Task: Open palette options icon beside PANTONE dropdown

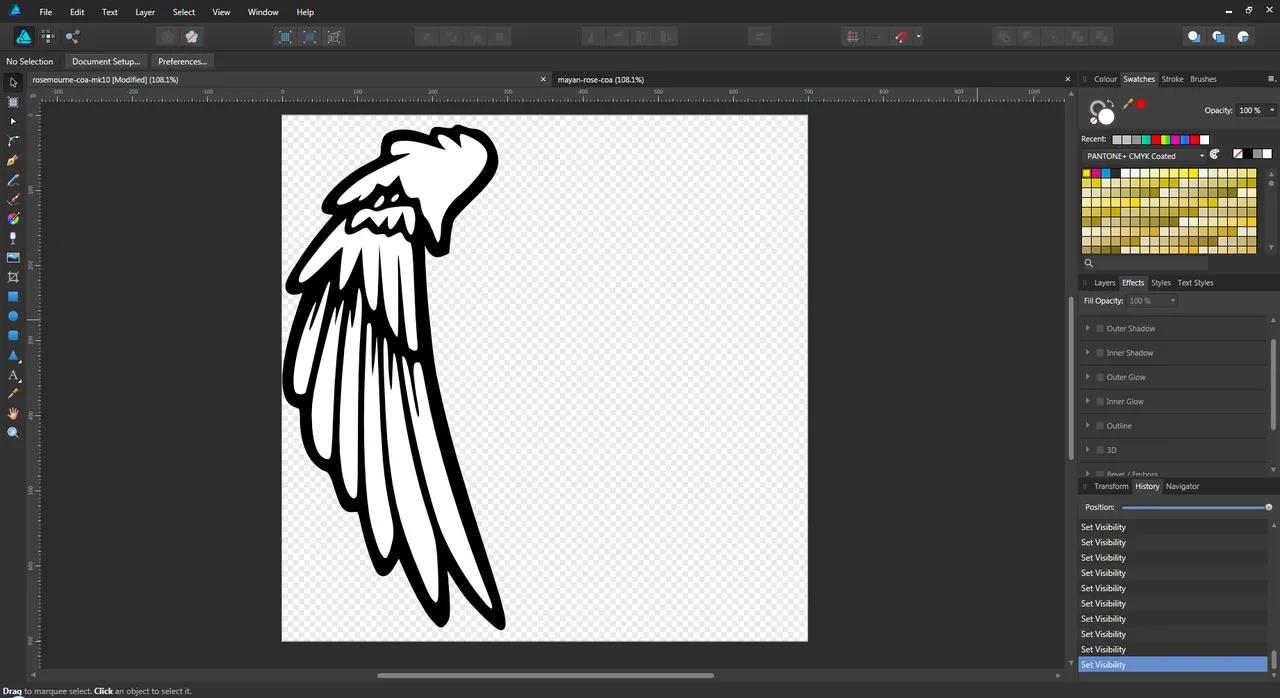Action: point(1215,155)
